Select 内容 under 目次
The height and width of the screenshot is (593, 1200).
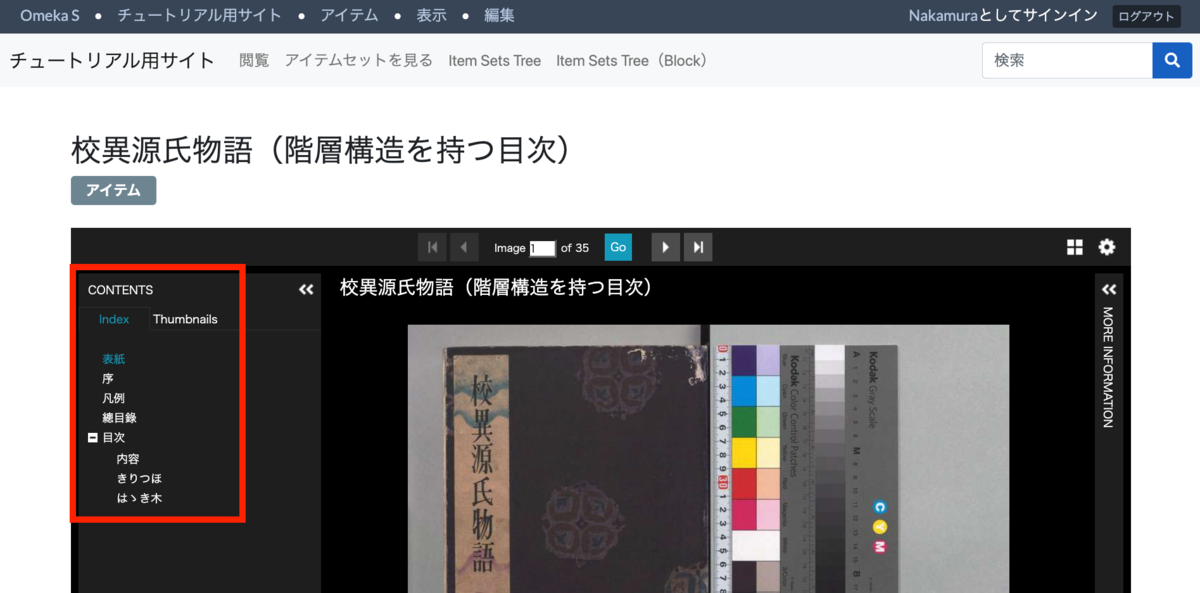[128, 459]
